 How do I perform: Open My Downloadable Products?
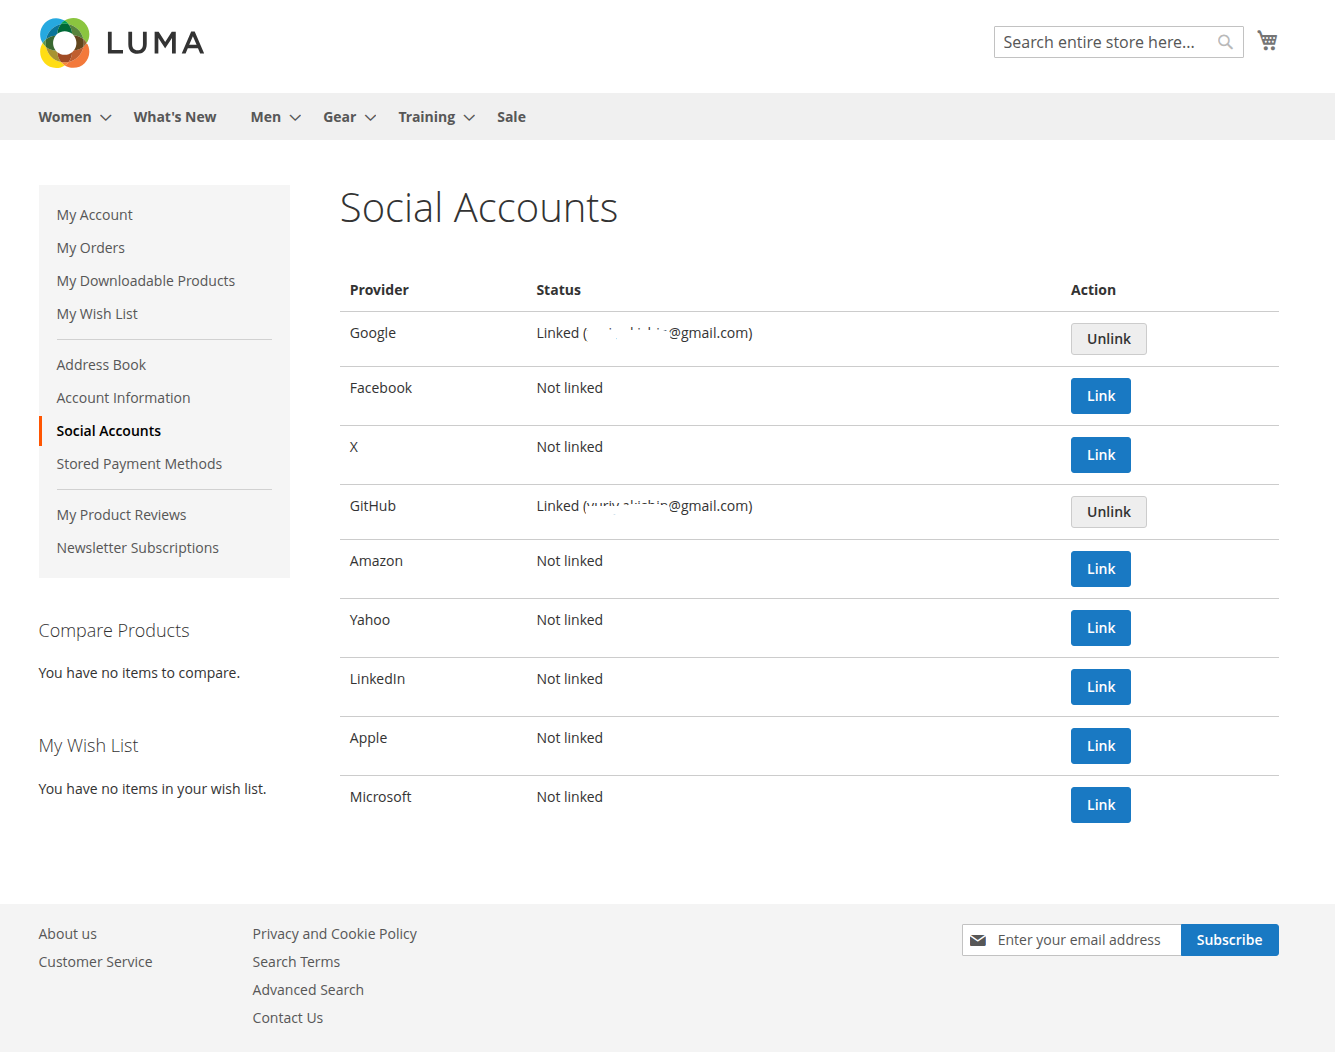tap(146, 281)
